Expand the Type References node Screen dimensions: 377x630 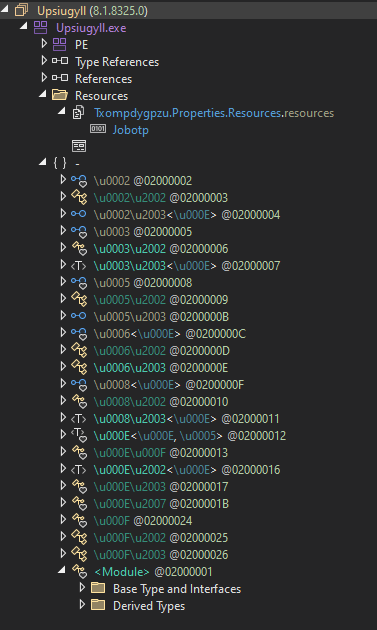point(44,61)
